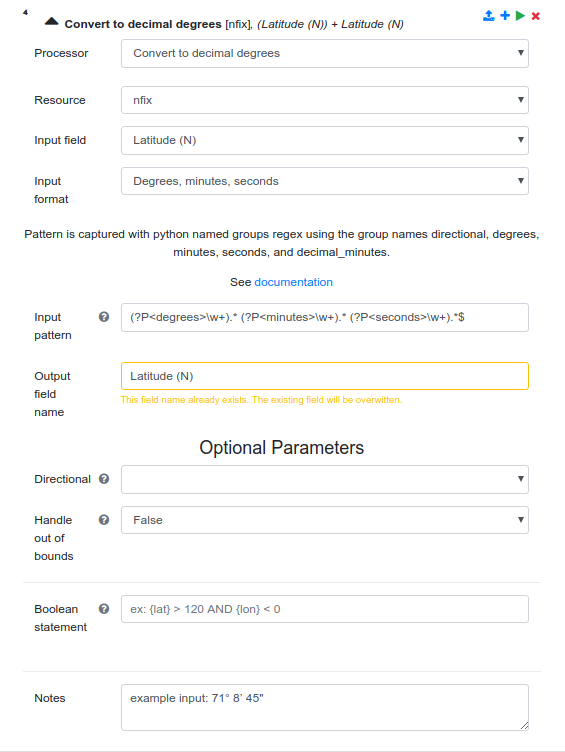Open the Resource dropdown showing nfix
565x752 pixels.
tap(325, 100)
